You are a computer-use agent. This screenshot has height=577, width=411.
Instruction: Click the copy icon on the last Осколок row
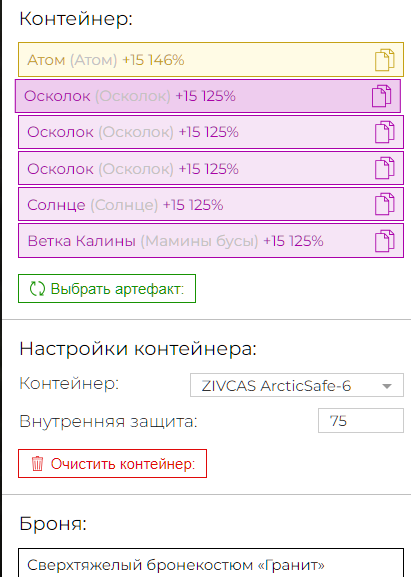[x=385, y=168]
